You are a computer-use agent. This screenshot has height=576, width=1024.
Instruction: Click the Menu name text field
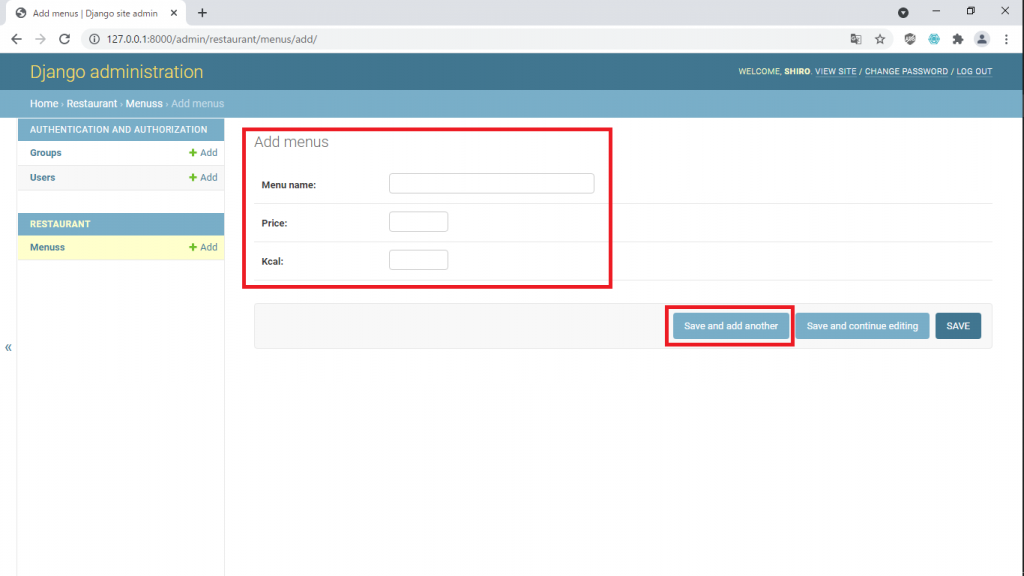491,184
